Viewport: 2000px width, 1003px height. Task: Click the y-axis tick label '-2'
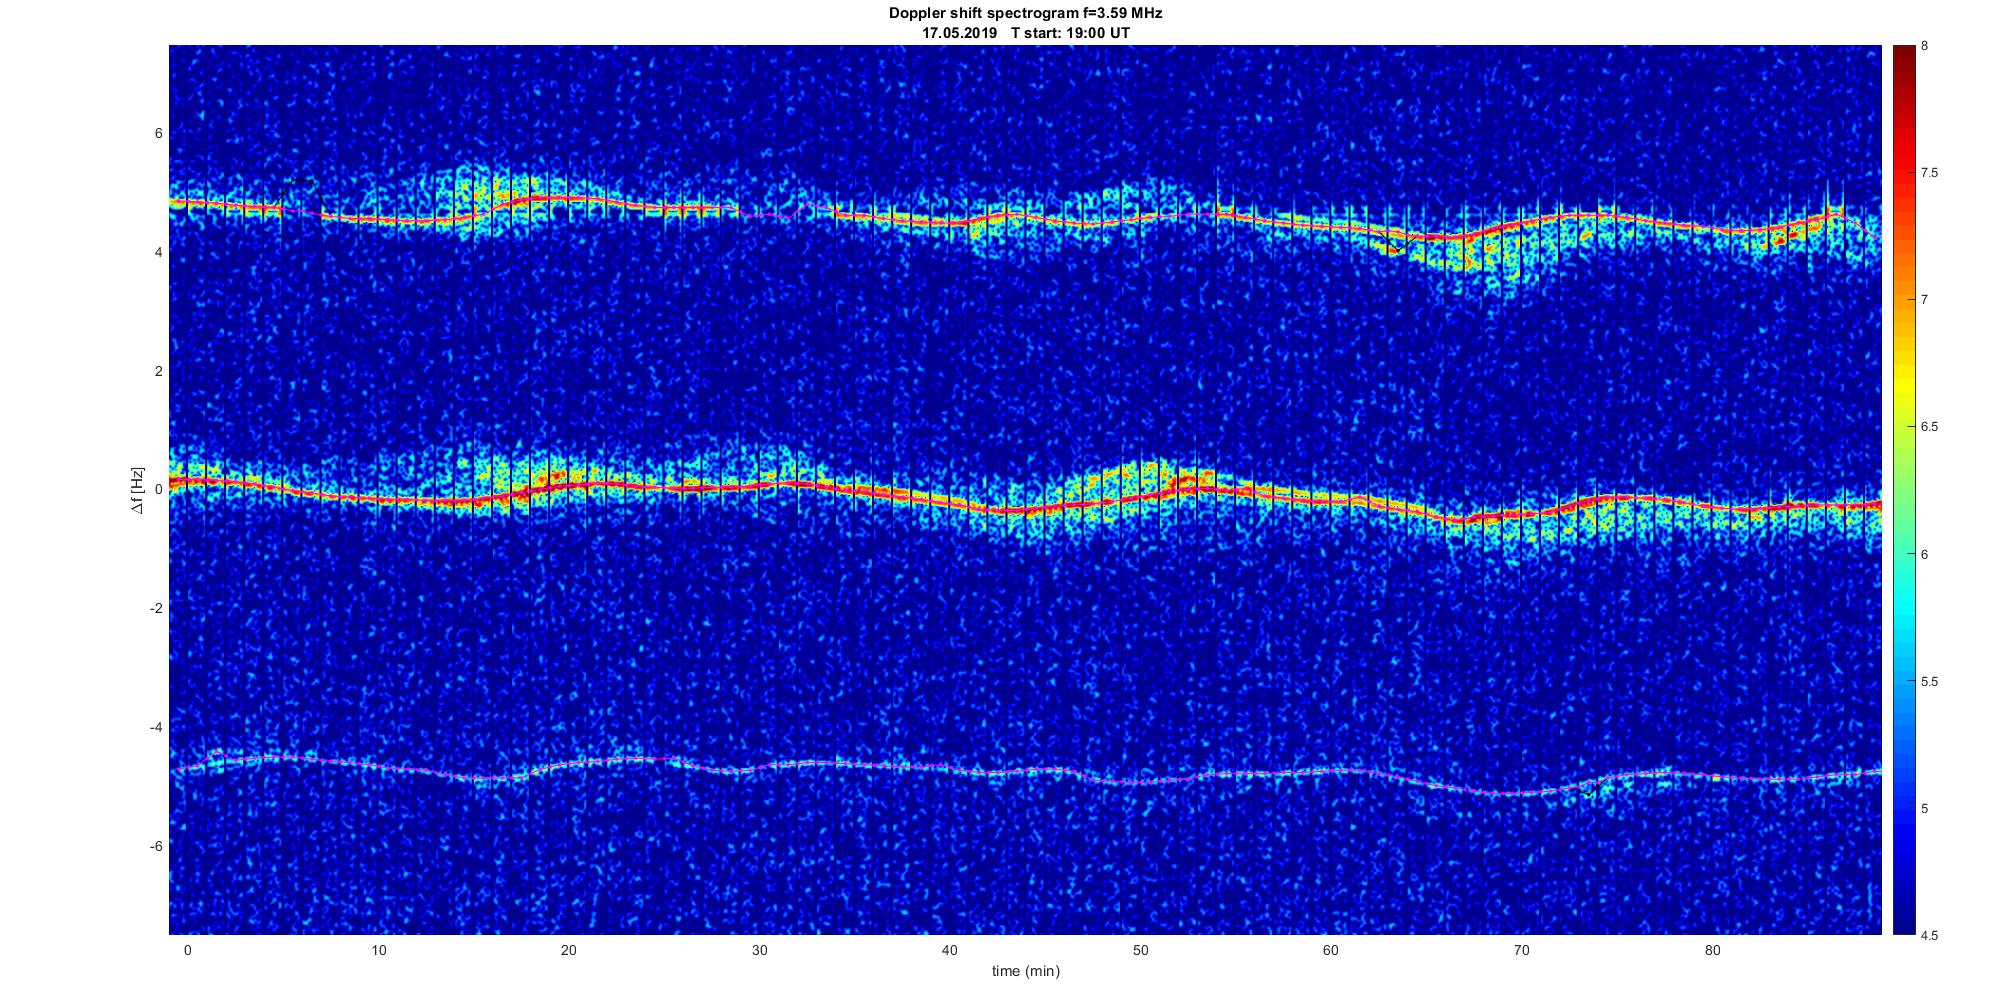coord(157,608)
